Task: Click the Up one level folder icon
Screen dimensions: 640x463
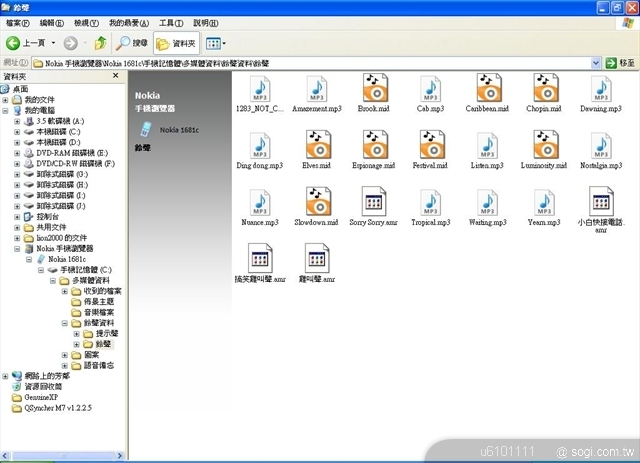Action: pyautogui.click(x=100, y=43)
